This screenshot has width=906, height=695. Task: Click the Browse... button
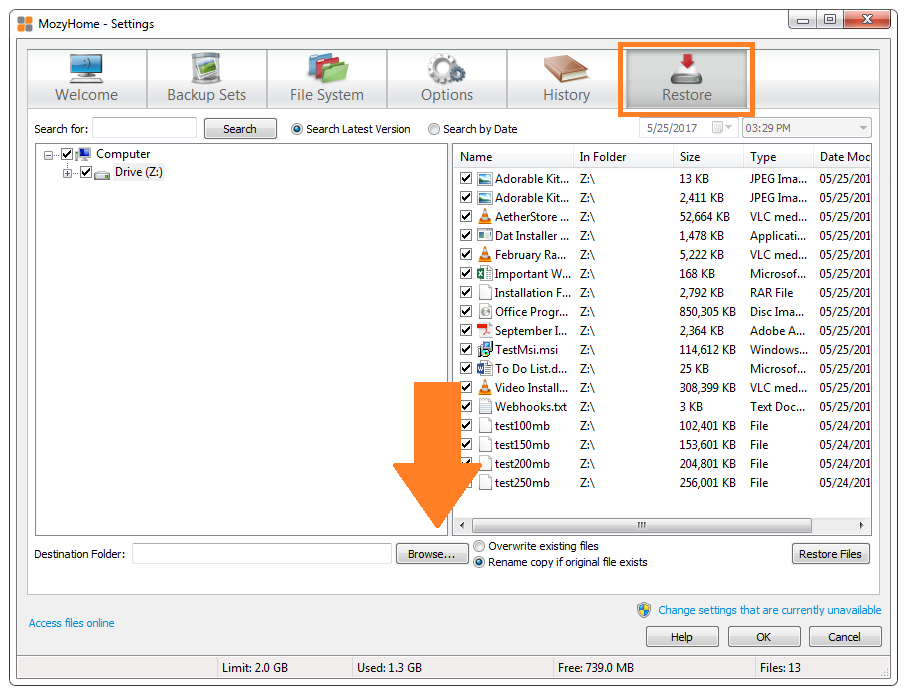(x=432, y=553)
